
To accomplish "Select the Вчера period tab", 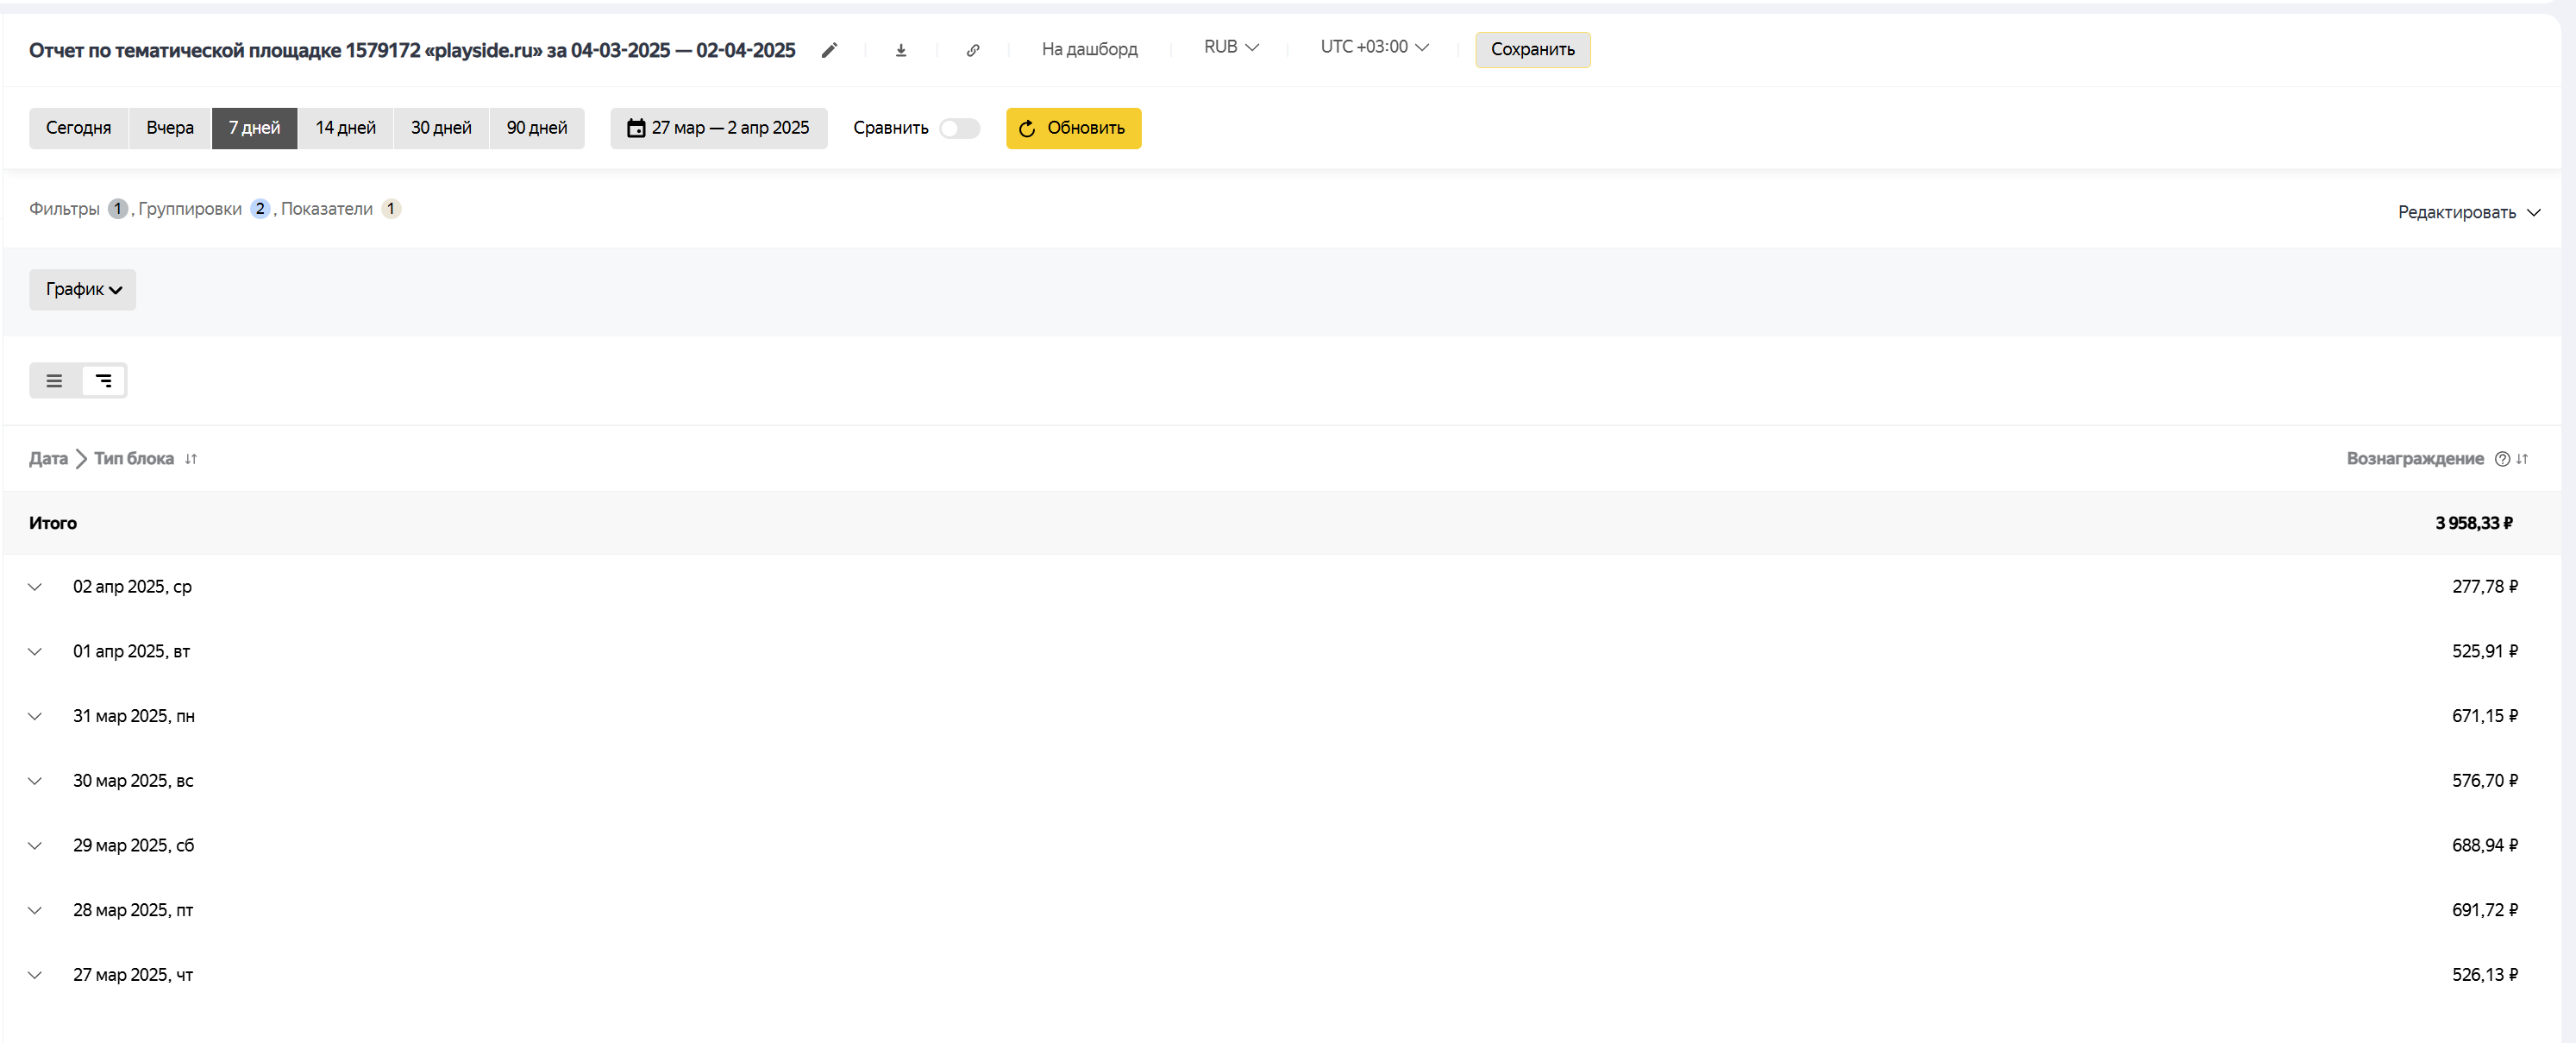I will (170, 128).
